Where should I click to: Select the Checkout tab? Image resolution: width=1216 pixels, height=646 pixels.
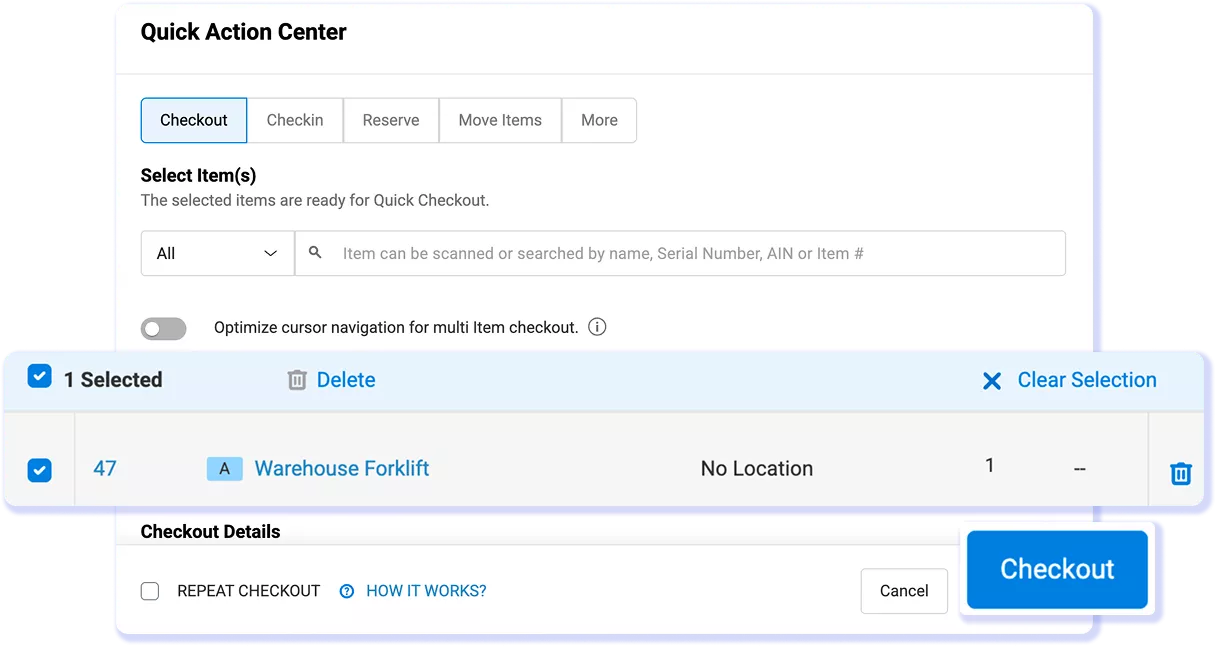point(194,120)
